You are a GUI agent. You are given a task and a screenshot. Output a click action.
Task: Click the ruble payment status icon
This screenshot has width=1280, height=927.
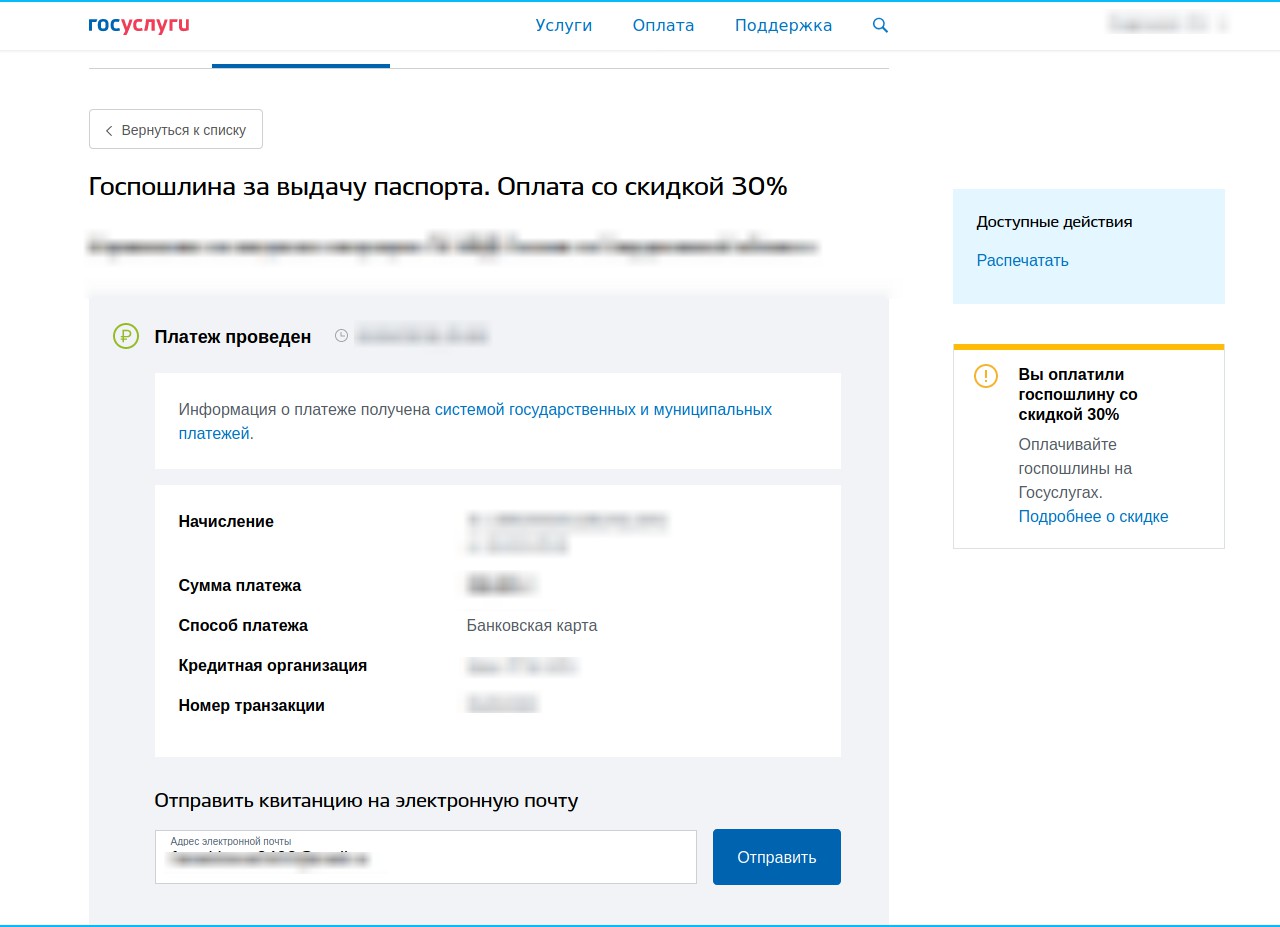(x=126, y=337)
